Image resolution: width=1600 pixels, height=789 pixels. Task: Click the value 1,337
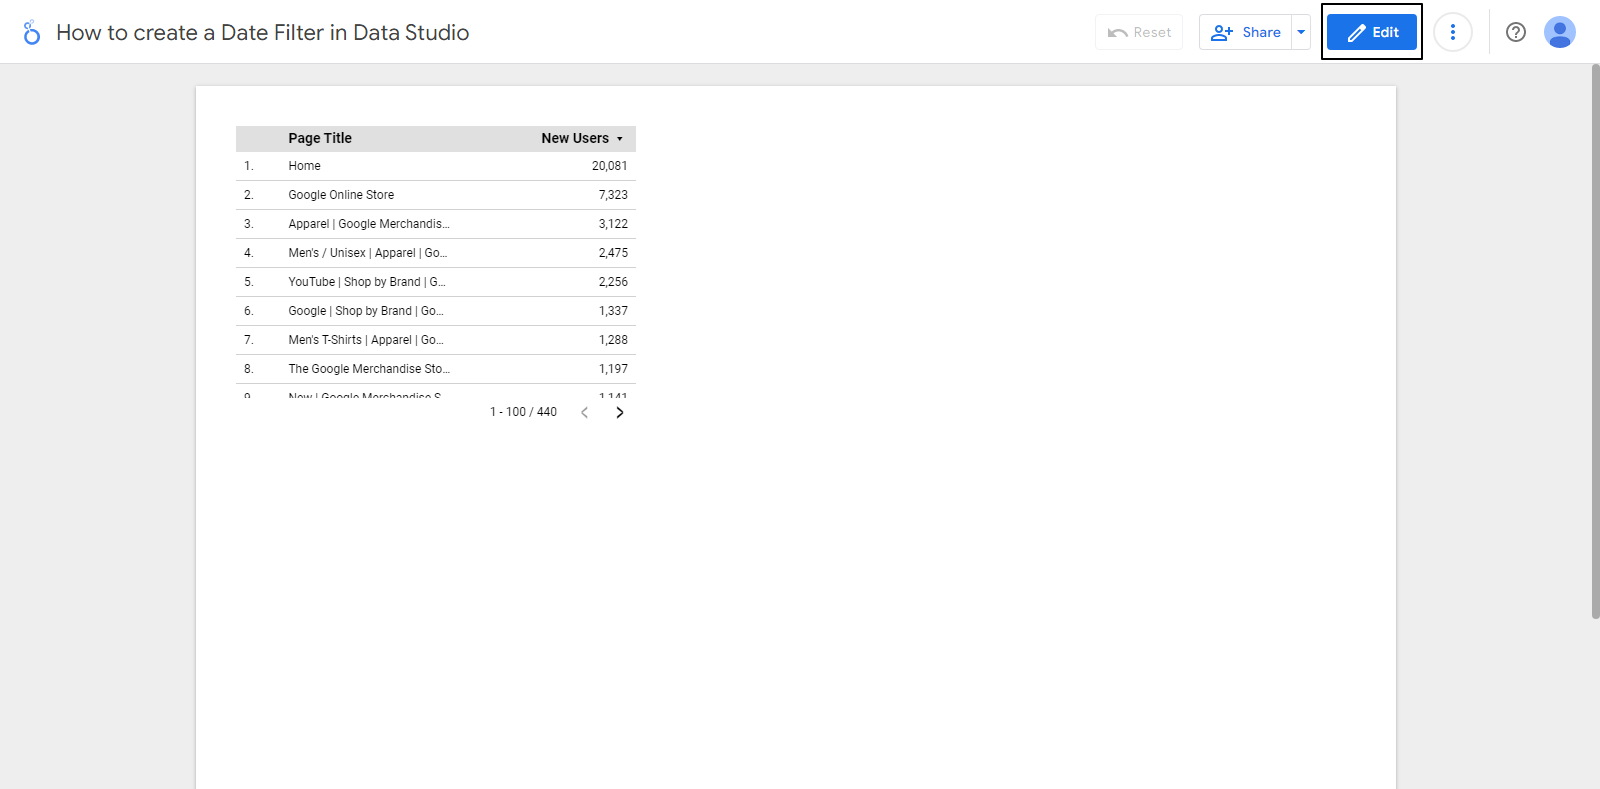613,311
